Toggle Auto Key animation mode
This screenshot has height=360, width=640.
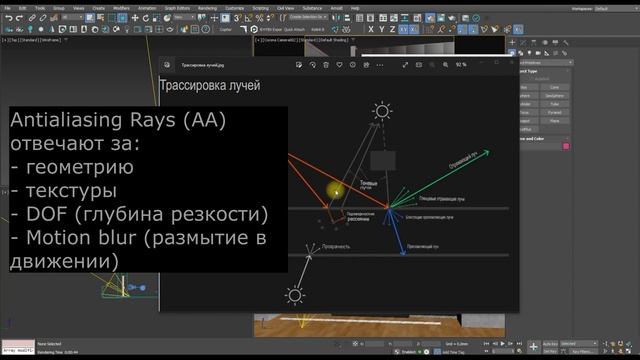550,344
